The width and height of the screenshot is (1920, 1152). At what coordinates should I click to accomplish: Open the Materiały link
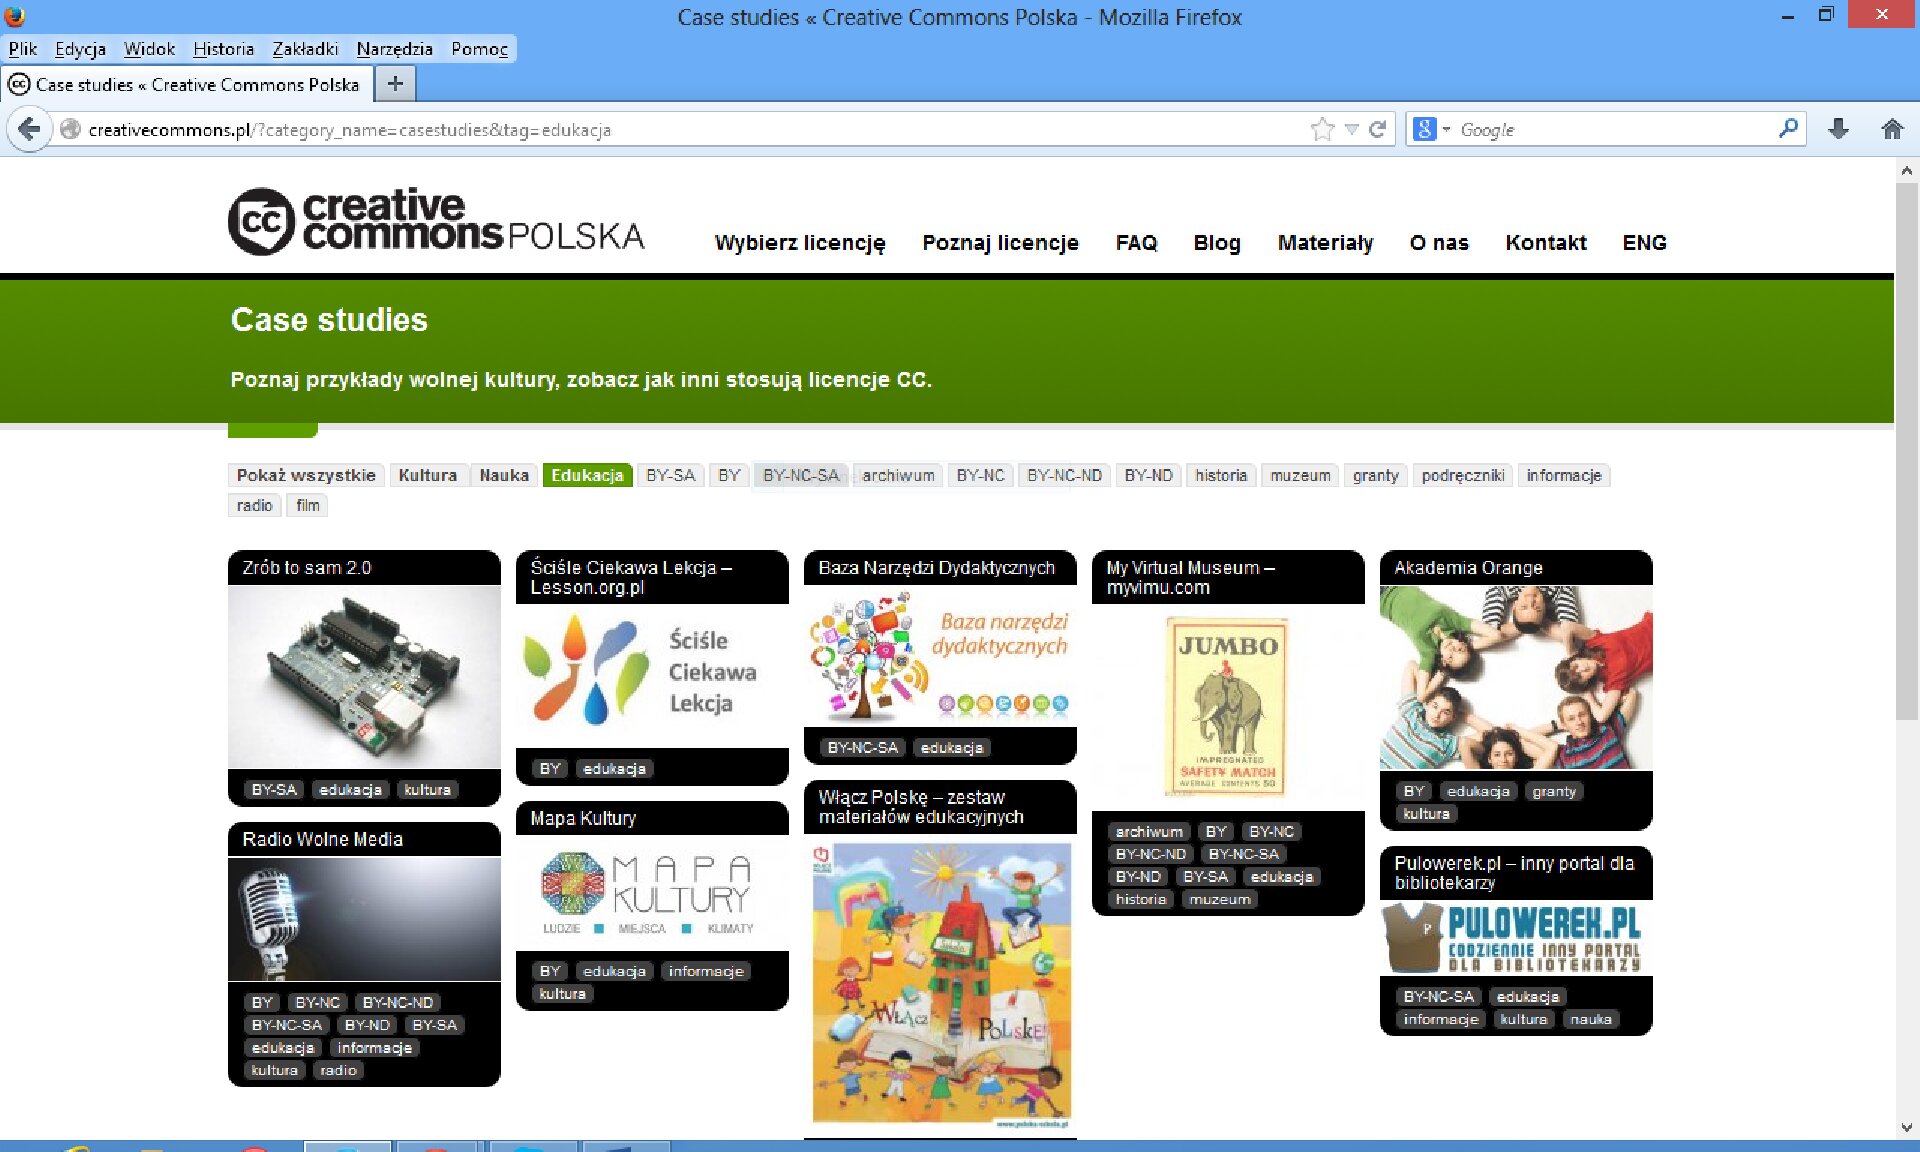(1325, 243)
